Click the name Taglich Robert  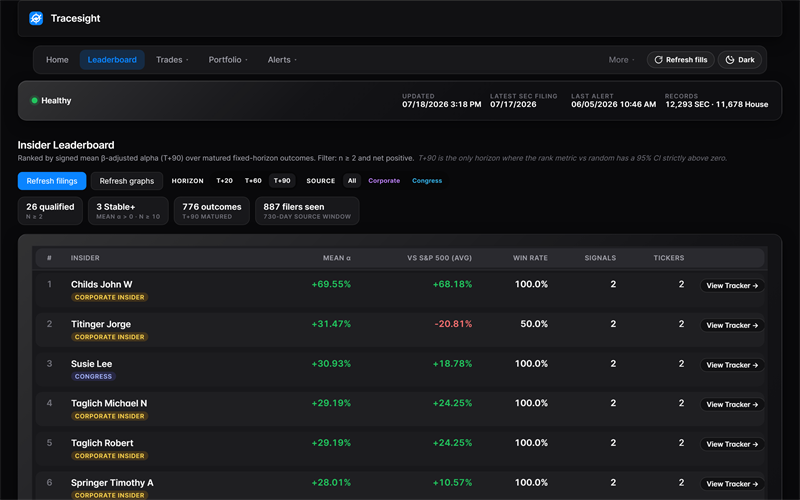click(102, 443)
